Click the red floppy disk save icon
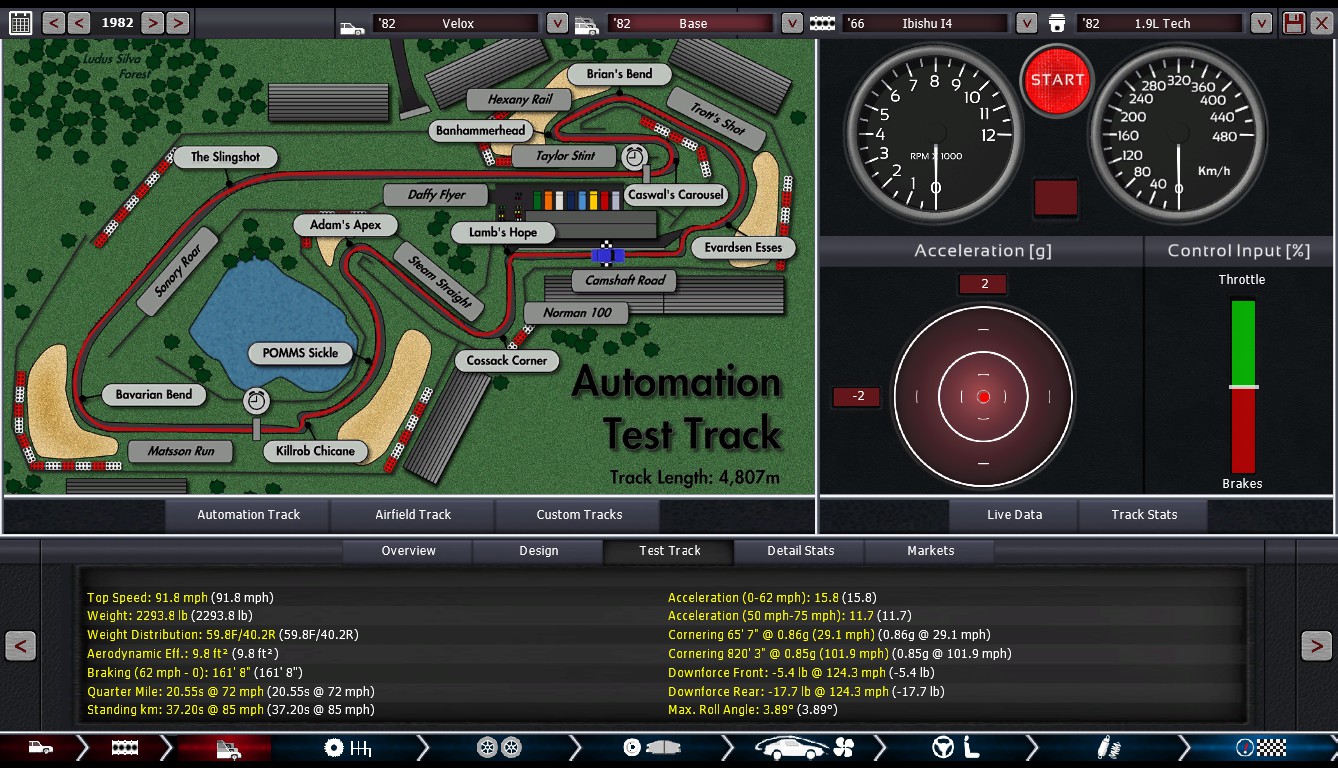The width and height of the screenshot is (1338, 768). click(1293, 23)
